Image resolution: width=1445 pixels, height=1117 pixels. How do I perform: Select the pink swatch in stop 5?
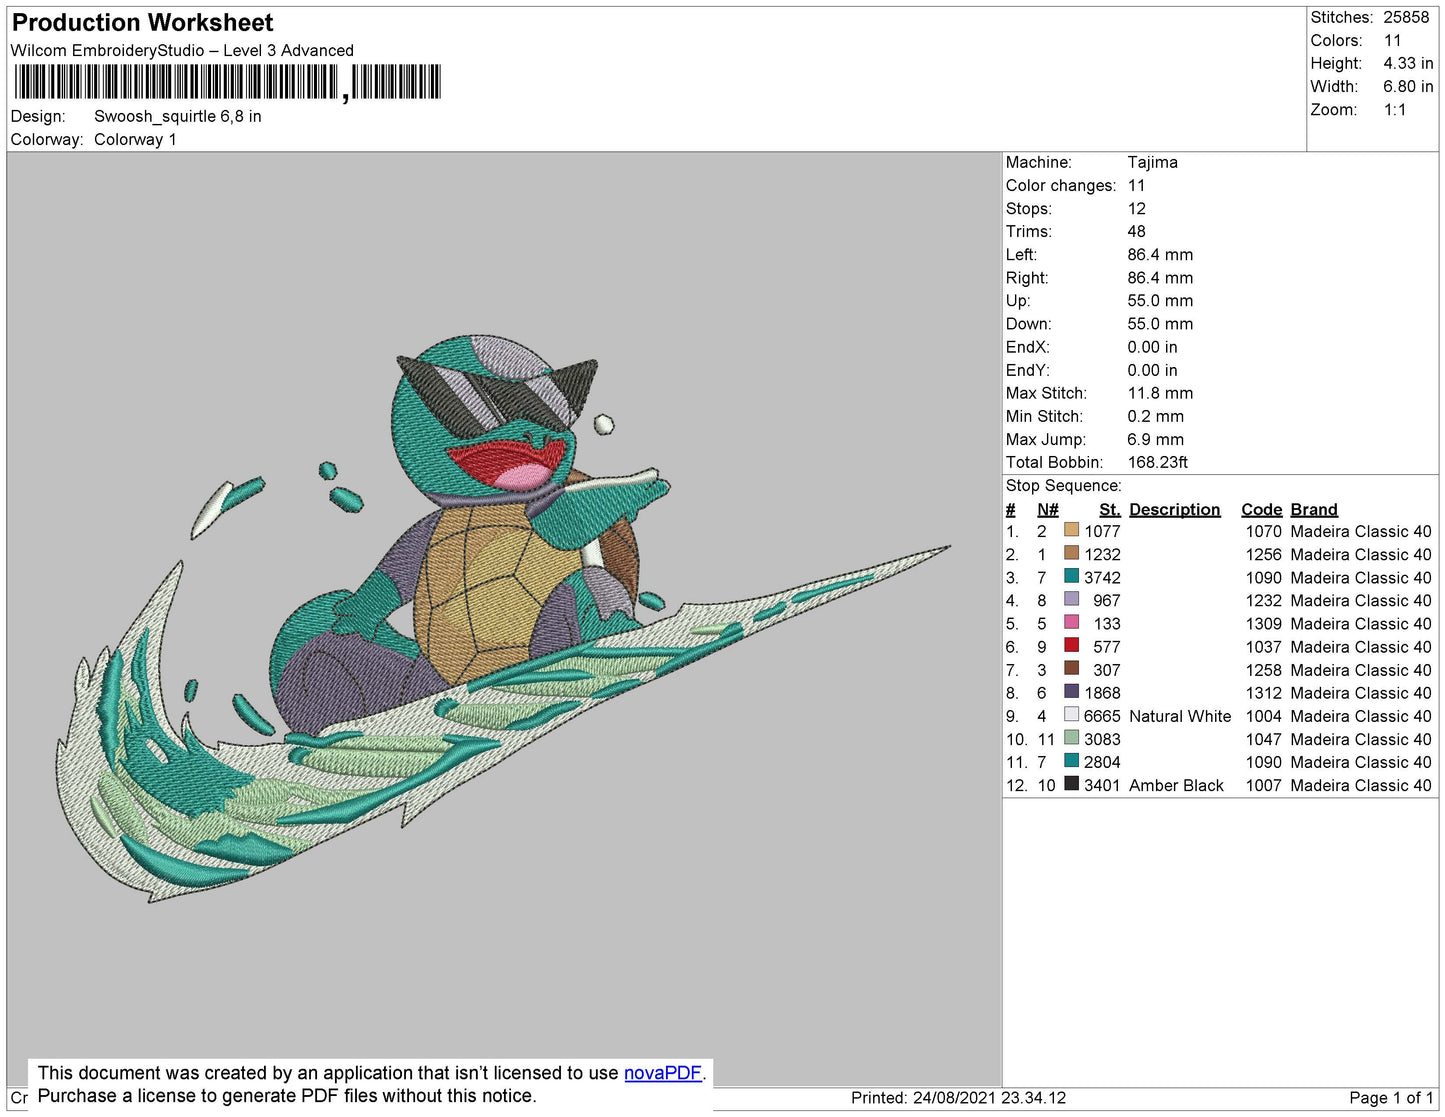(1071, 622)
